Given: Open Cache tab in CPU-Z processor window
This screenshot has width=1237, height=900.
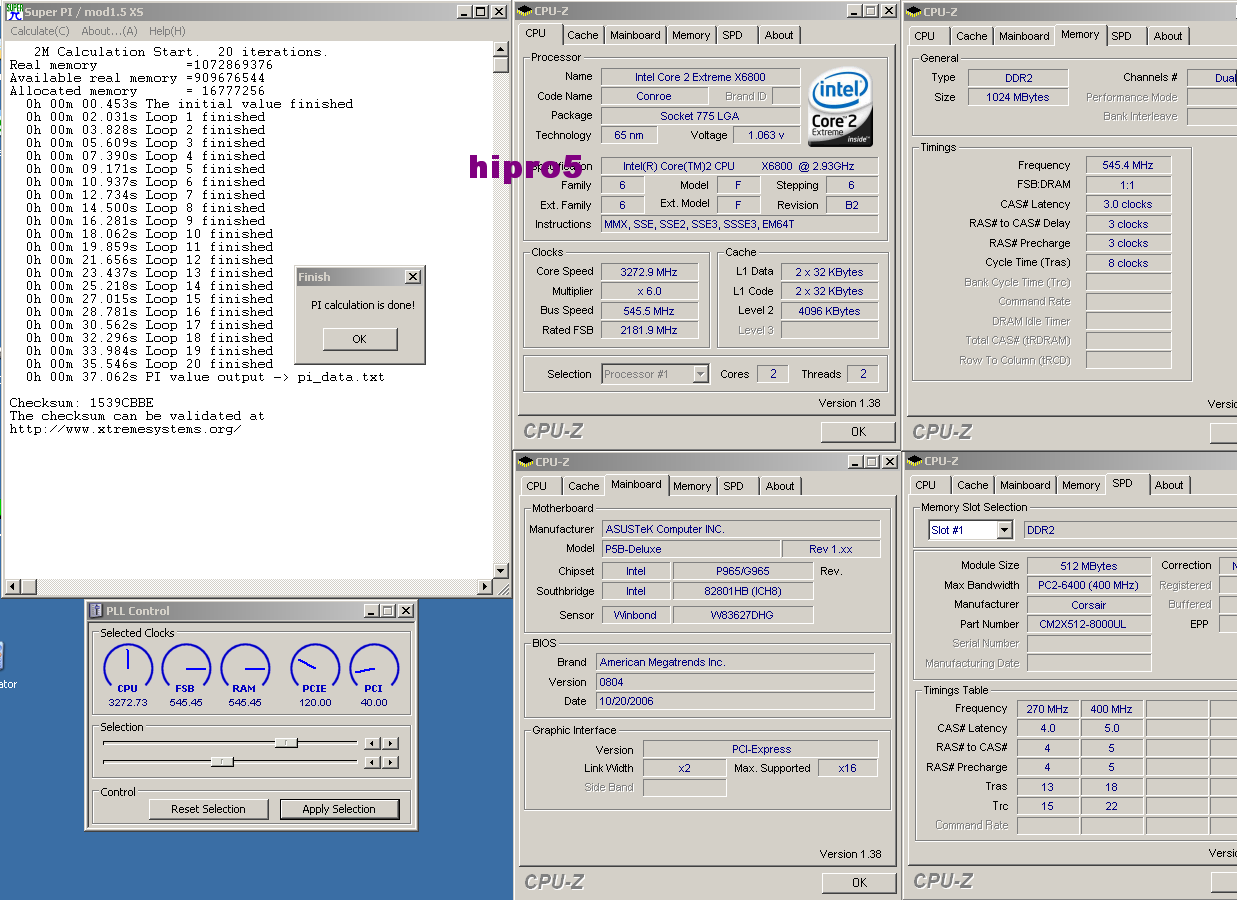Looking at the screenshot, I should (x=582, y=35).
